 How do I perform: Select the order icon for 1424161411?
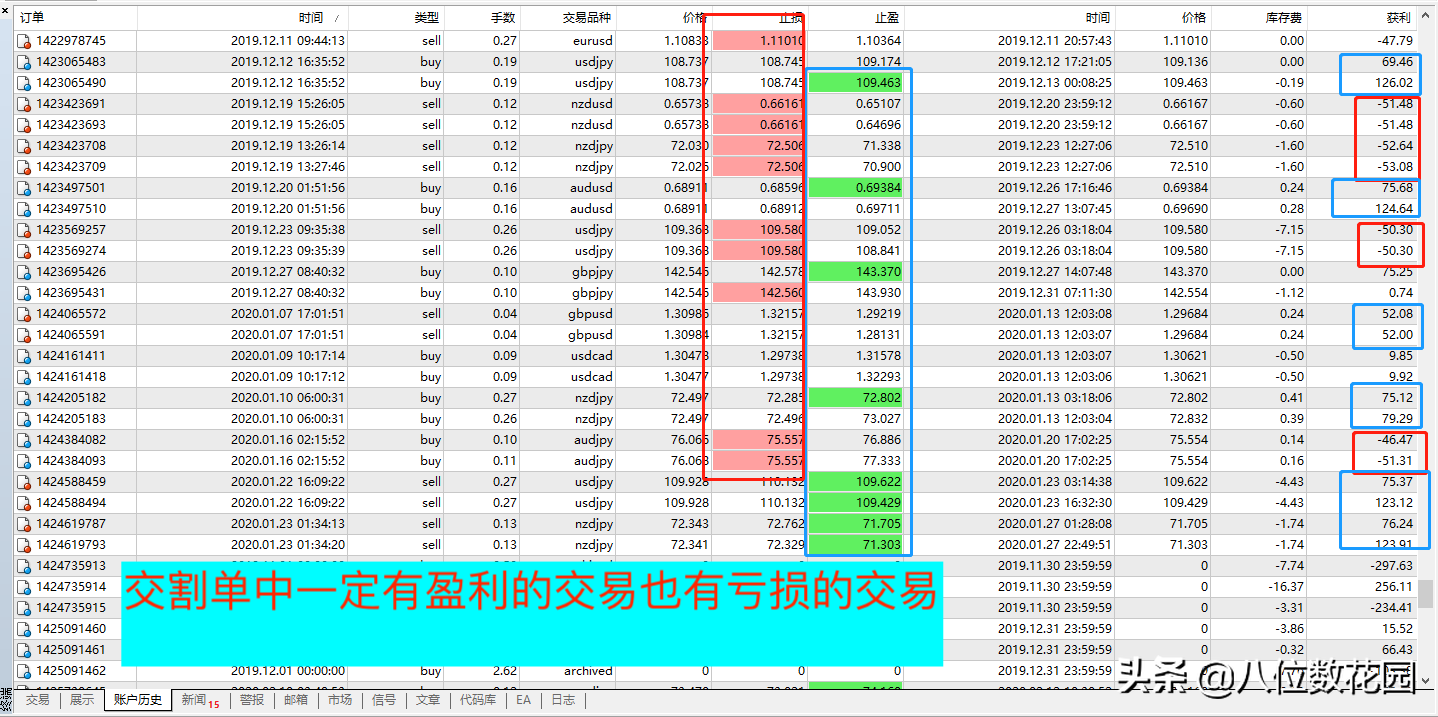point(25,356)
